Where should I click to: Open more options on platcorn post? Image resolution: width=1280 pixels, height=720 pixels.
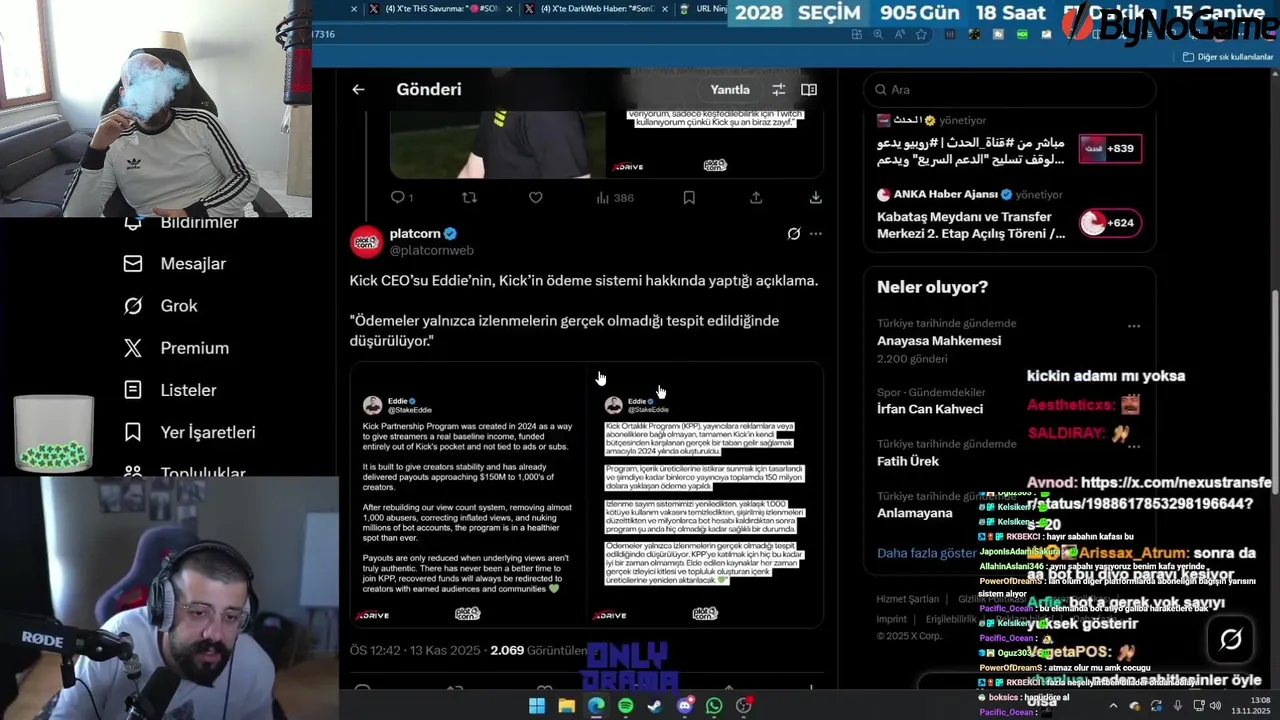pos(816,233)
